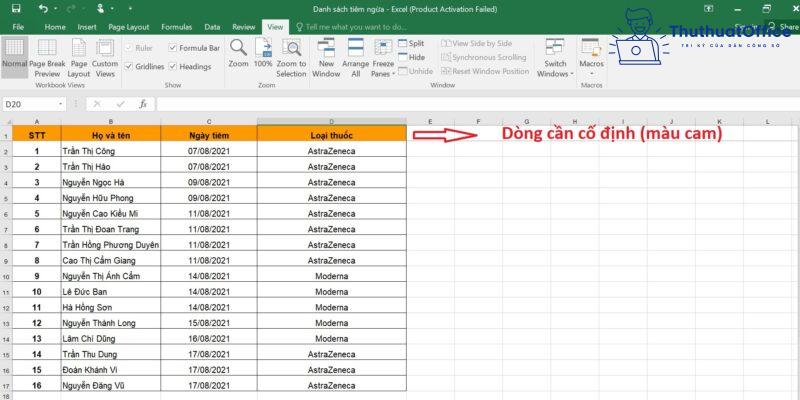Switch to Page Break Preview
The width and height of the screenshot is (800, 400).
pos(47,56)
